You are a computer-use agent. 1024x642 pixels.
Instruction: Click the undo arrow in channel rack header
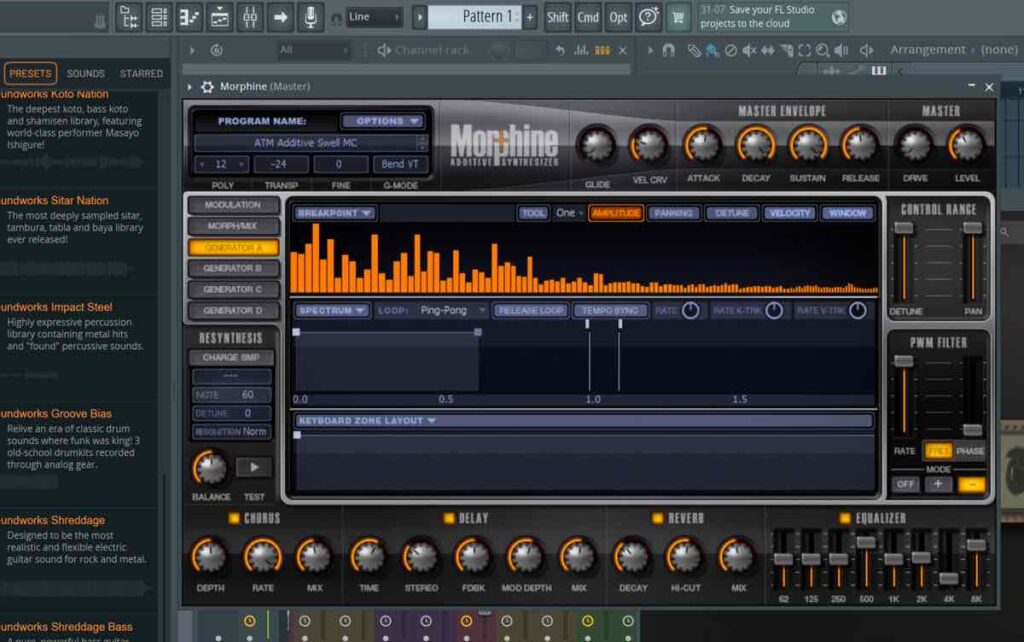point(560,50)
